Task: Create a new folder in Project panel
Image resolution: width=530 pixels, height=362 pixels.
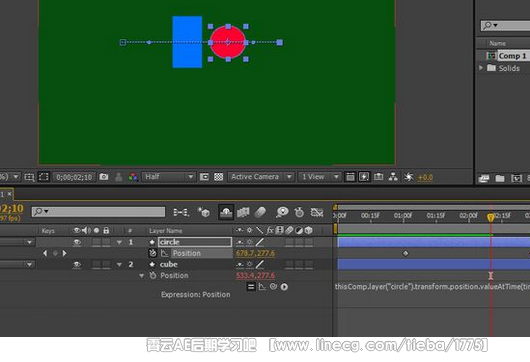Action: (500, 178)
